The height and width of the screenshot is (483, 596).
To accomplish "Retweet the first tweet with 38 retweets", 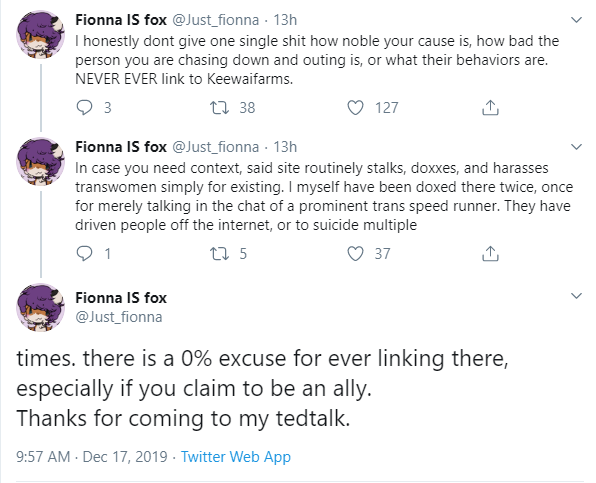I will (220, 108).
